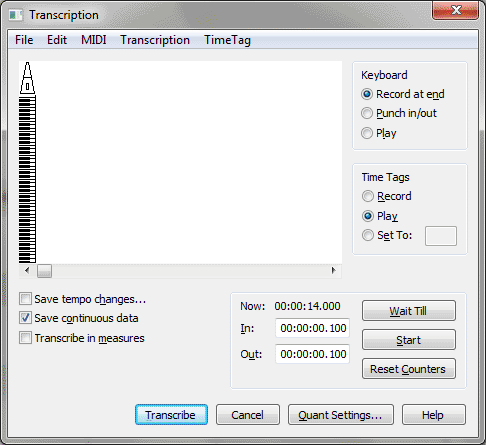Viewport: 486px width, 445px height.
Task: Open the MIDI menu
Action: click(94, 40)
